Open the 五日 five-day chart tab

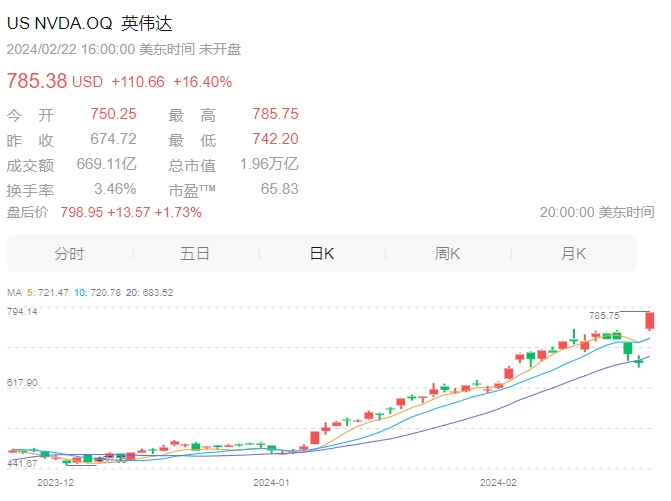[195, 254]
